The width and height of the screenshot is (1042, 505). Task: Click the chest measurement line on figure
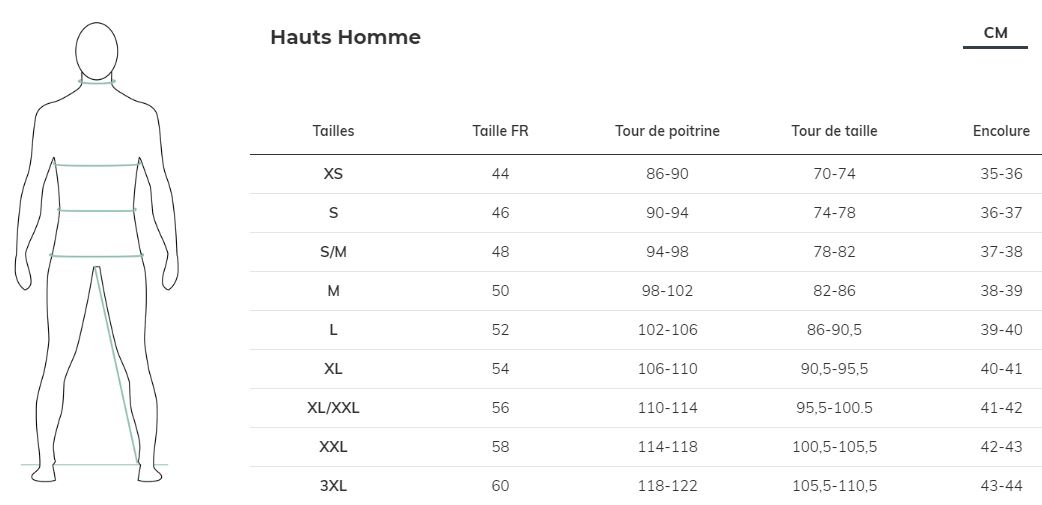pos(97,164)
